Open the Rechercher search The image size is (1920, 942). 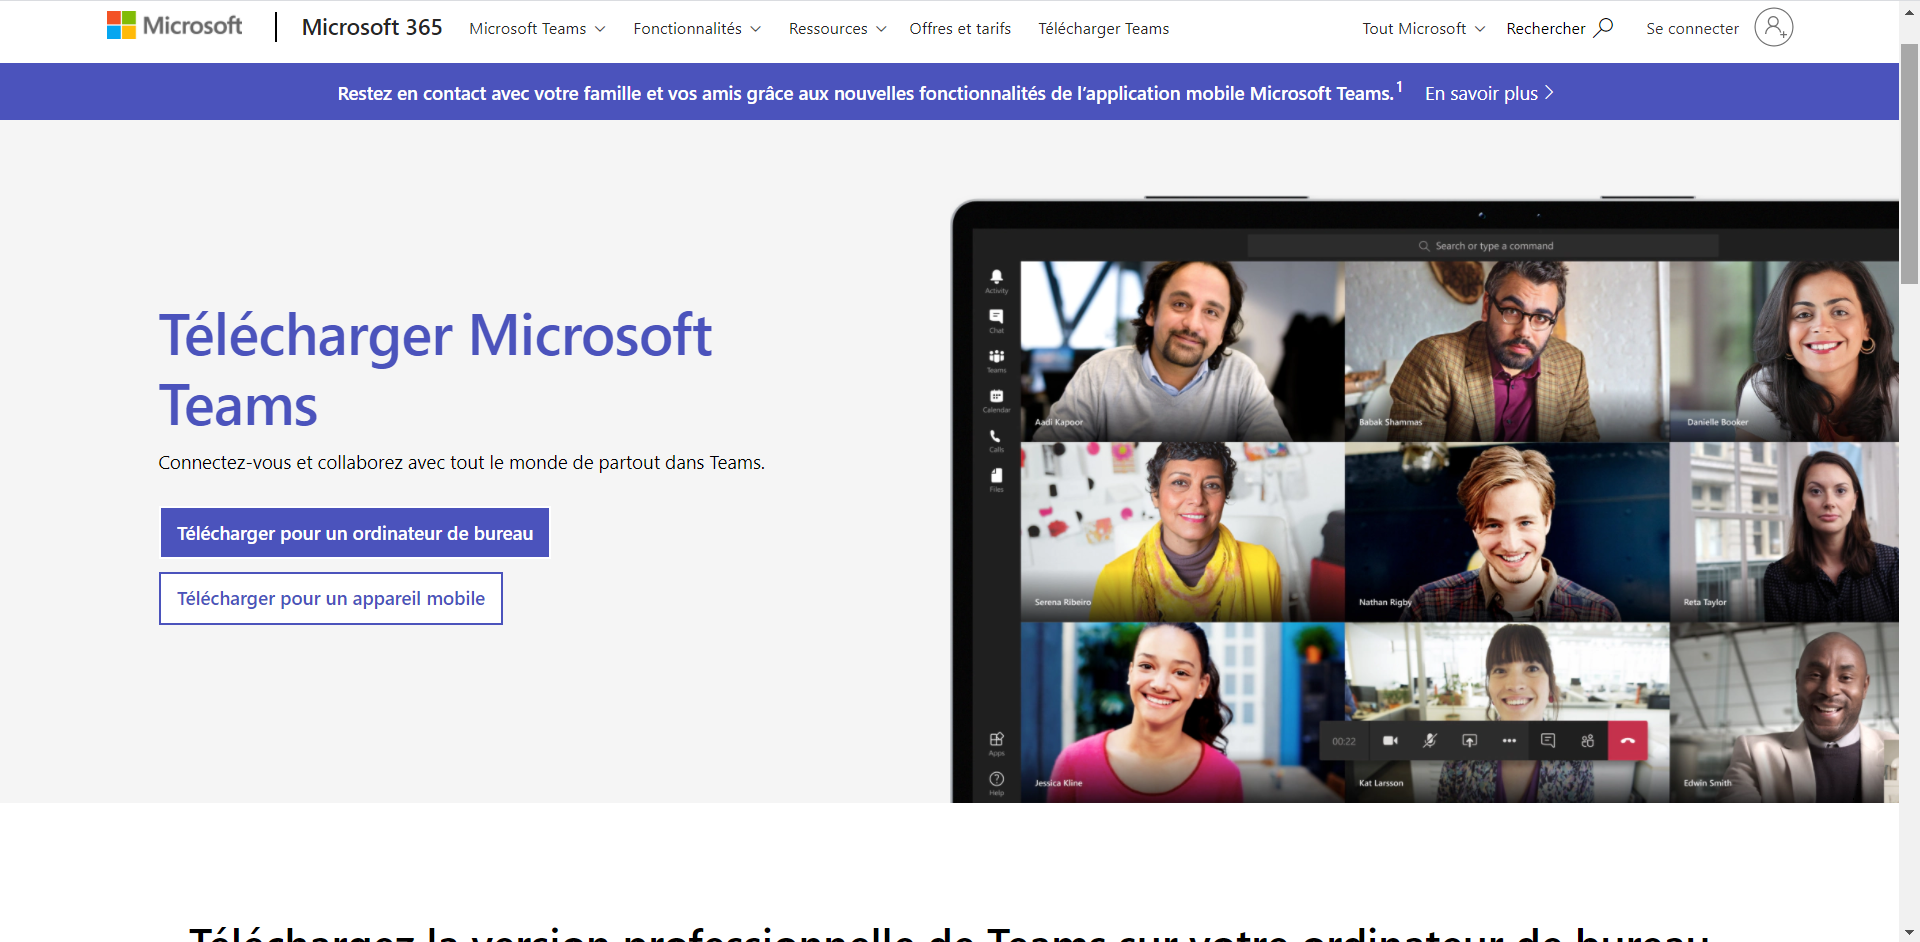coord(1559,28)
